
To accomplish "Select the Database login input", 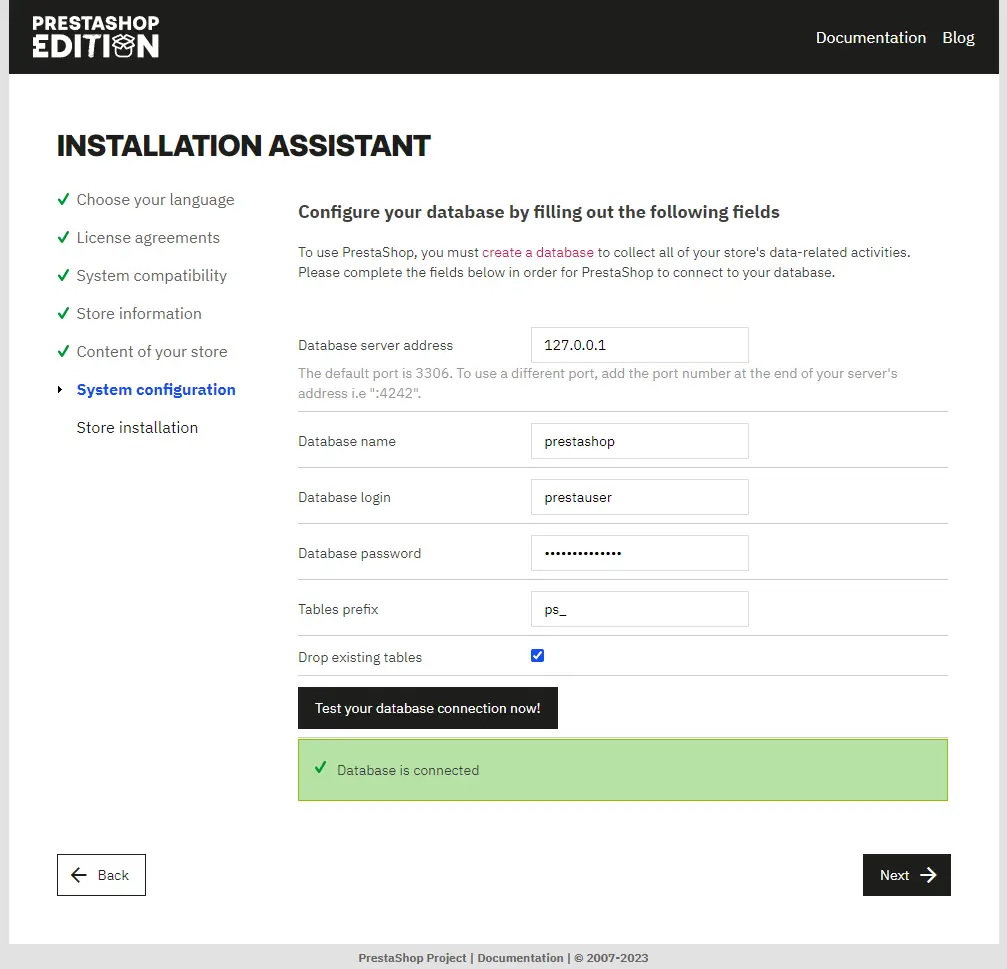I will pyautogui.click(x=640, y=497).
